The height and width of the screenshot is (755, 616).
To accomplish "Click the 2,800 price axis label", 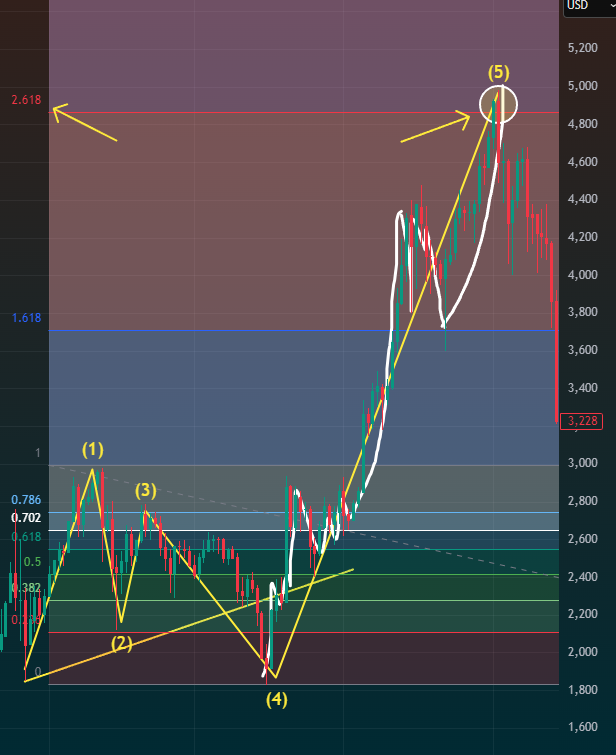I will (x=583, y=501).
